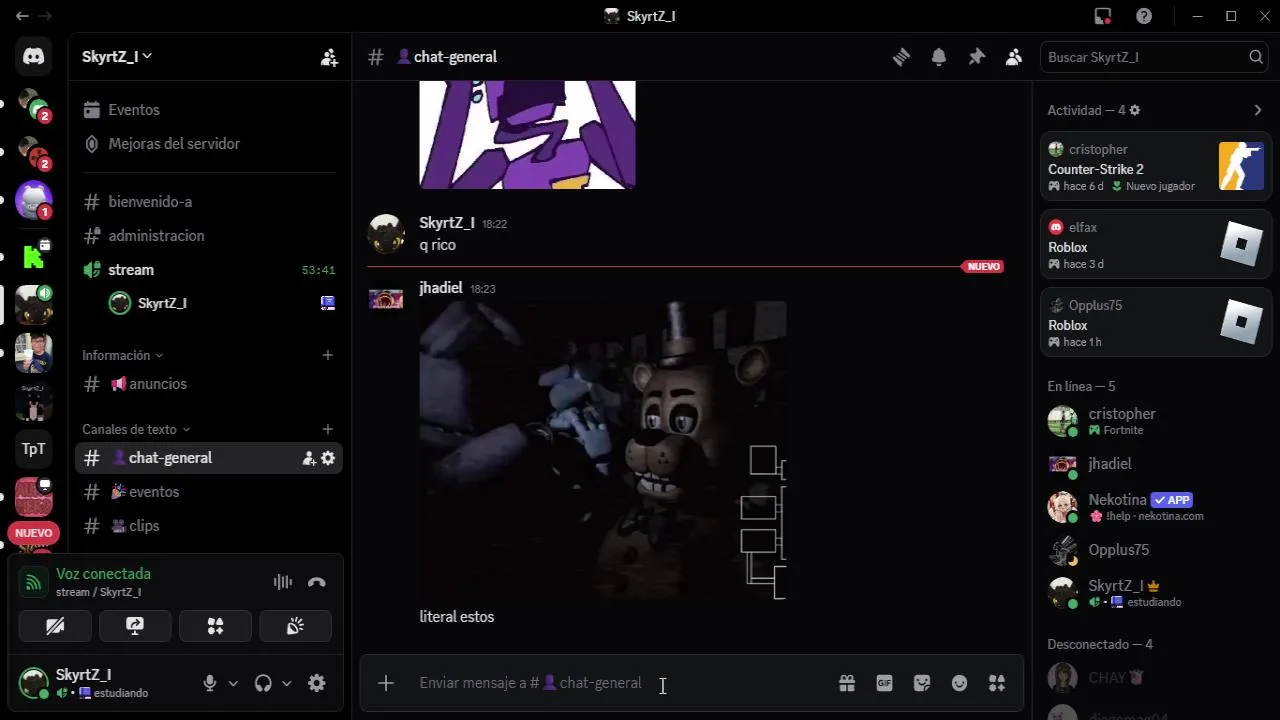Join stream voice channel
This screenshot has height=720, width=1280.
click(x=208, y=270)
